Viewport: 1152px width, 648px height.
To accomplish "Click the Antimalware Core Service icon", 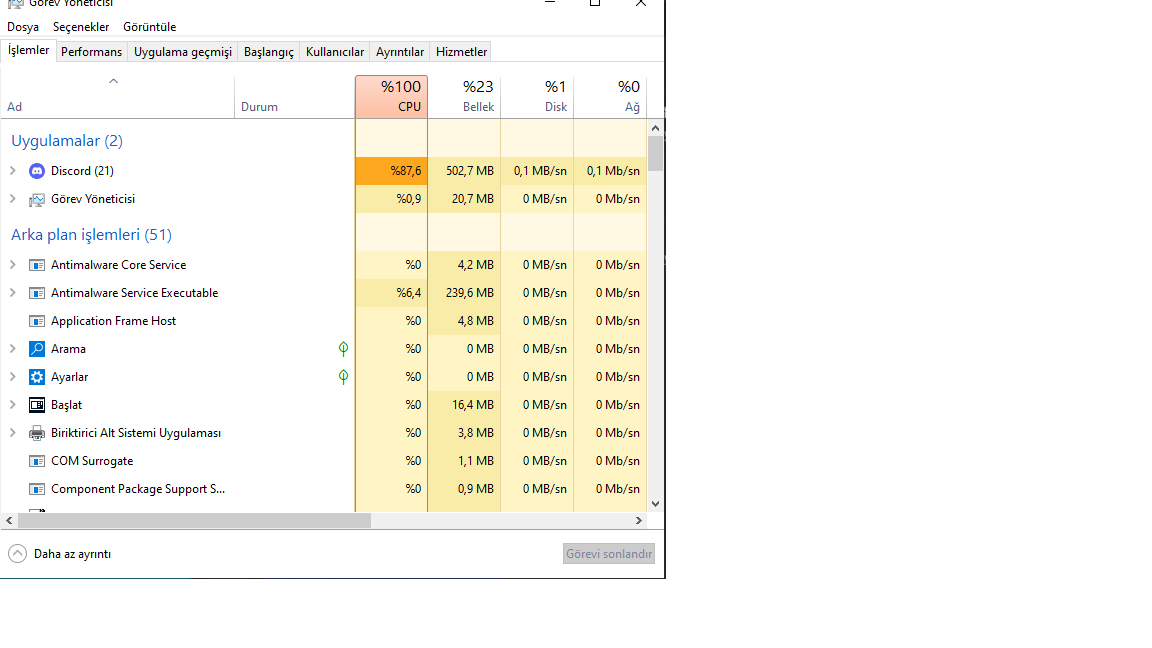I will tap(37, 265).
